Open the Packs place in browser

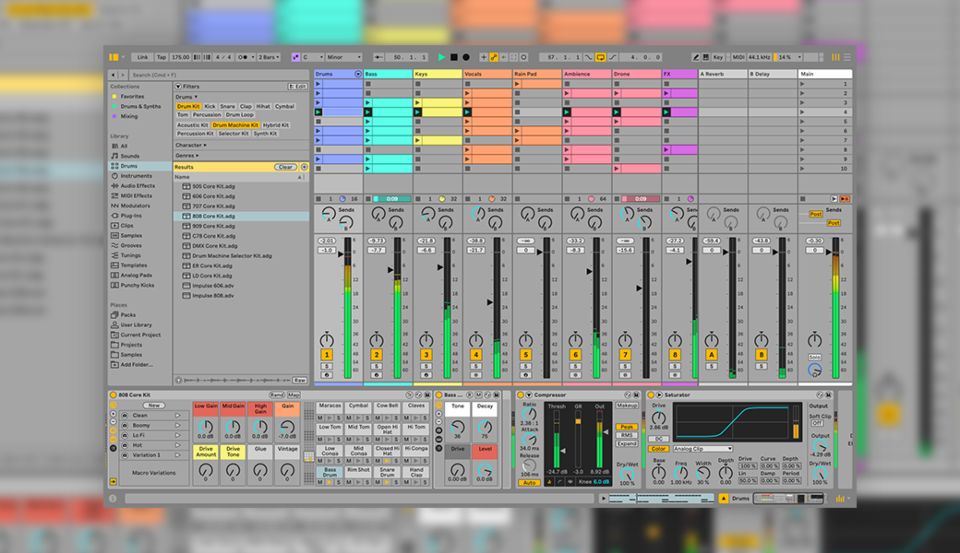click(127, 314)
